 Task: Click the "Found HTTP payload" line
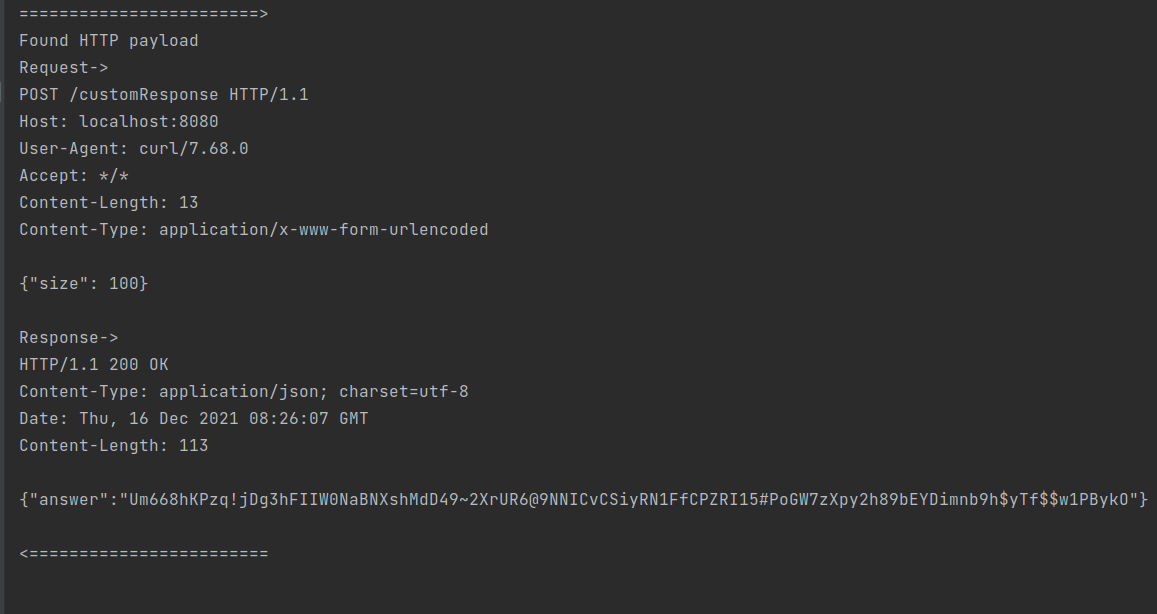[108, 41]
